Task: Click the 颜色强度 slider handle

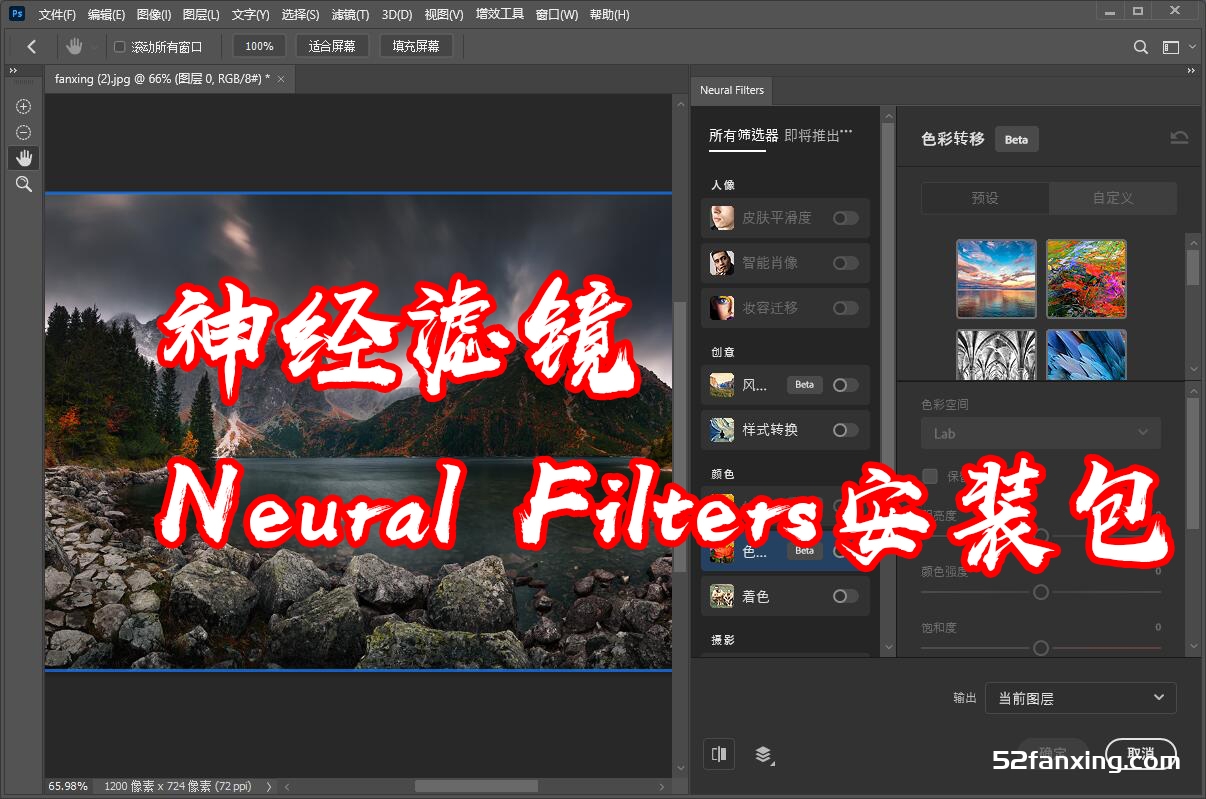Action: [1041, 592]
